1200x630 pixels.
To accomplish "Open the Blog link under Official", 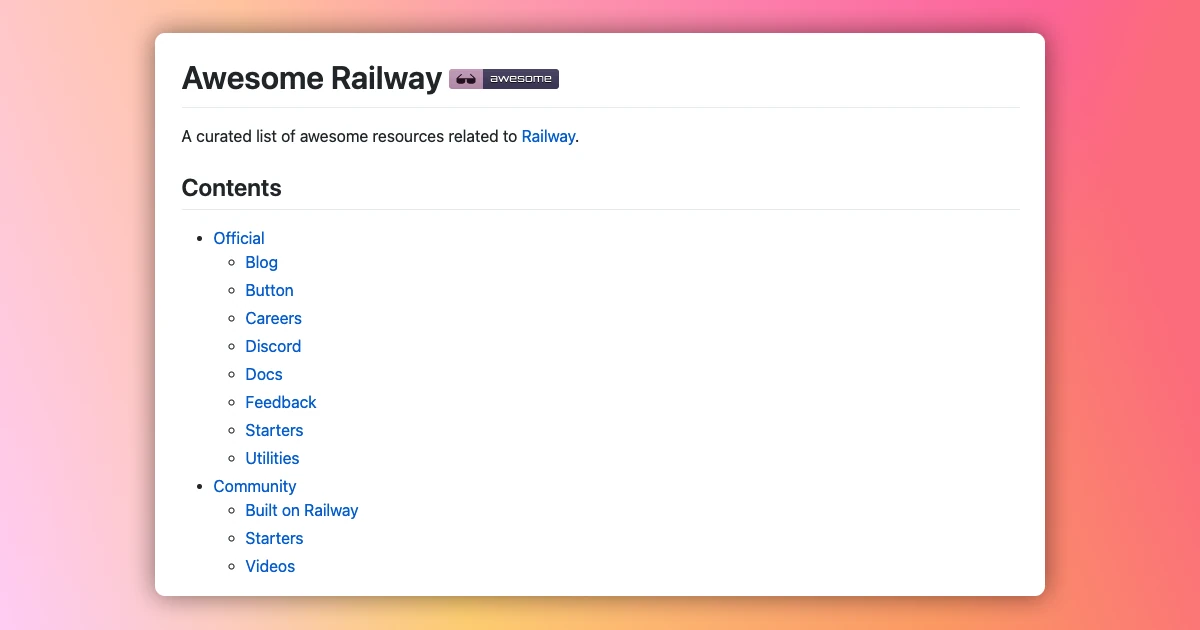I will [x=262, y=262].
